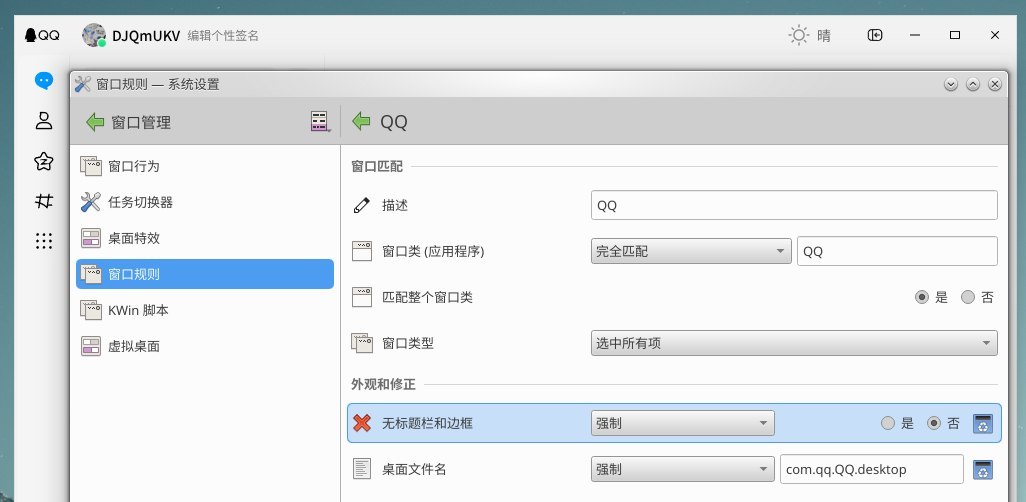Open the QQ contacts icon

coord(43,121)
